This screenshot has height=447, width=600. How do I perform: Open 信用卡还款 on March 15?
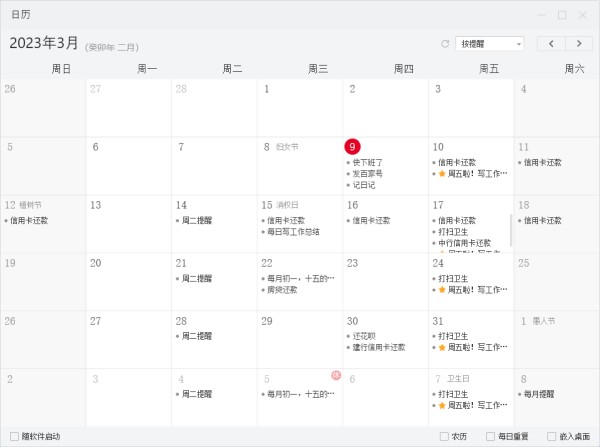(286, 220)
